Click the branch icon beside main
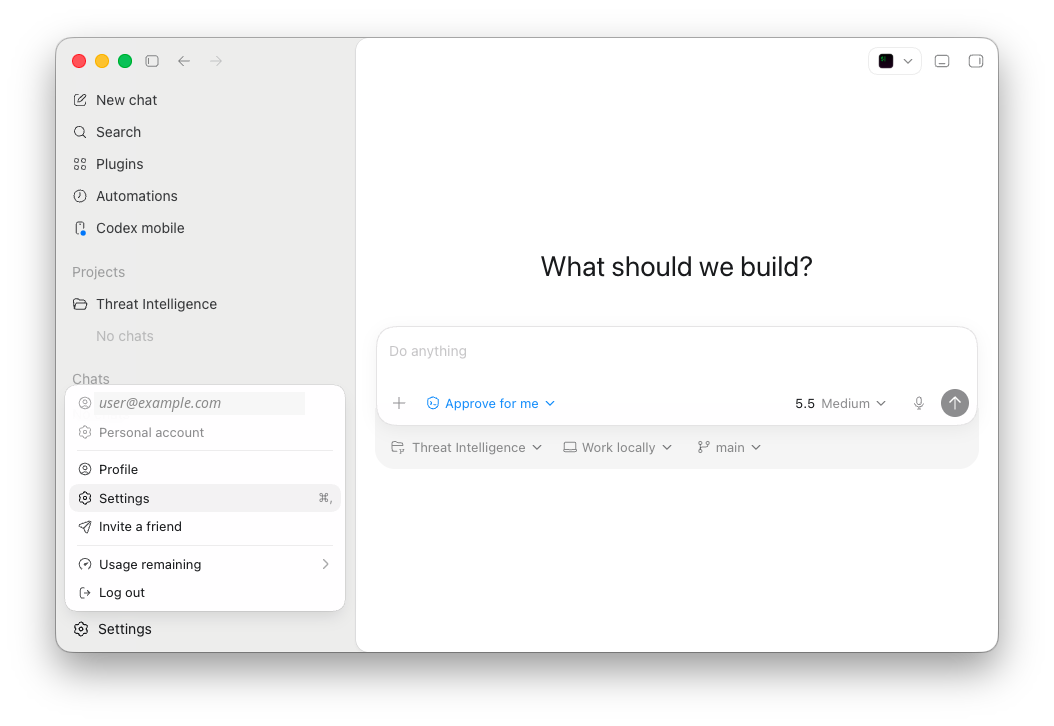This screenshot has width=1054, height=726. pos(704,448)
